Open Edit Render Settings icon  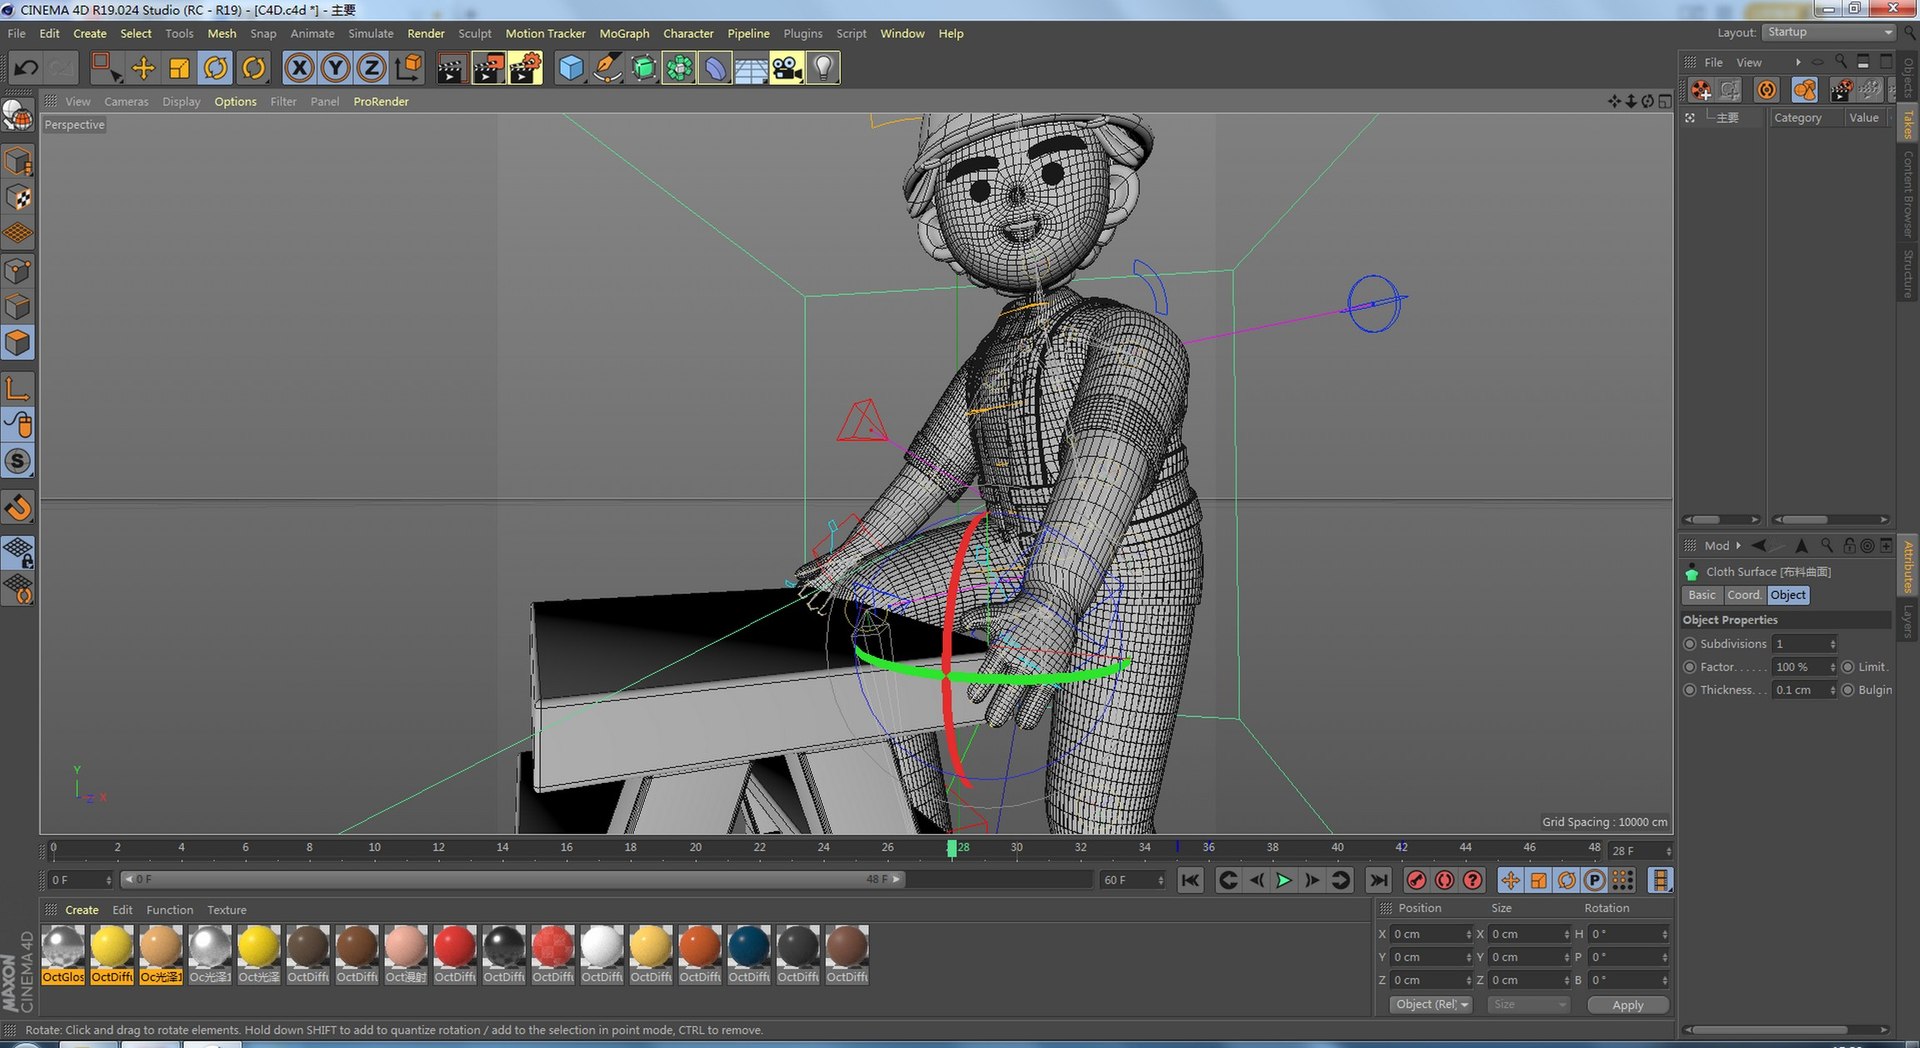point(525,68)
